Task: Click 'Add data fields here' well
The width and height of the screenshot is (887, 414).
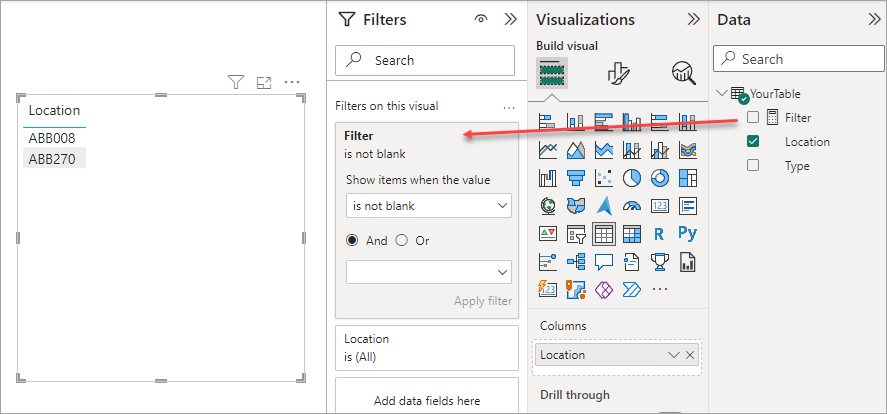Action: pyautogui.click(x=427, y=396)
